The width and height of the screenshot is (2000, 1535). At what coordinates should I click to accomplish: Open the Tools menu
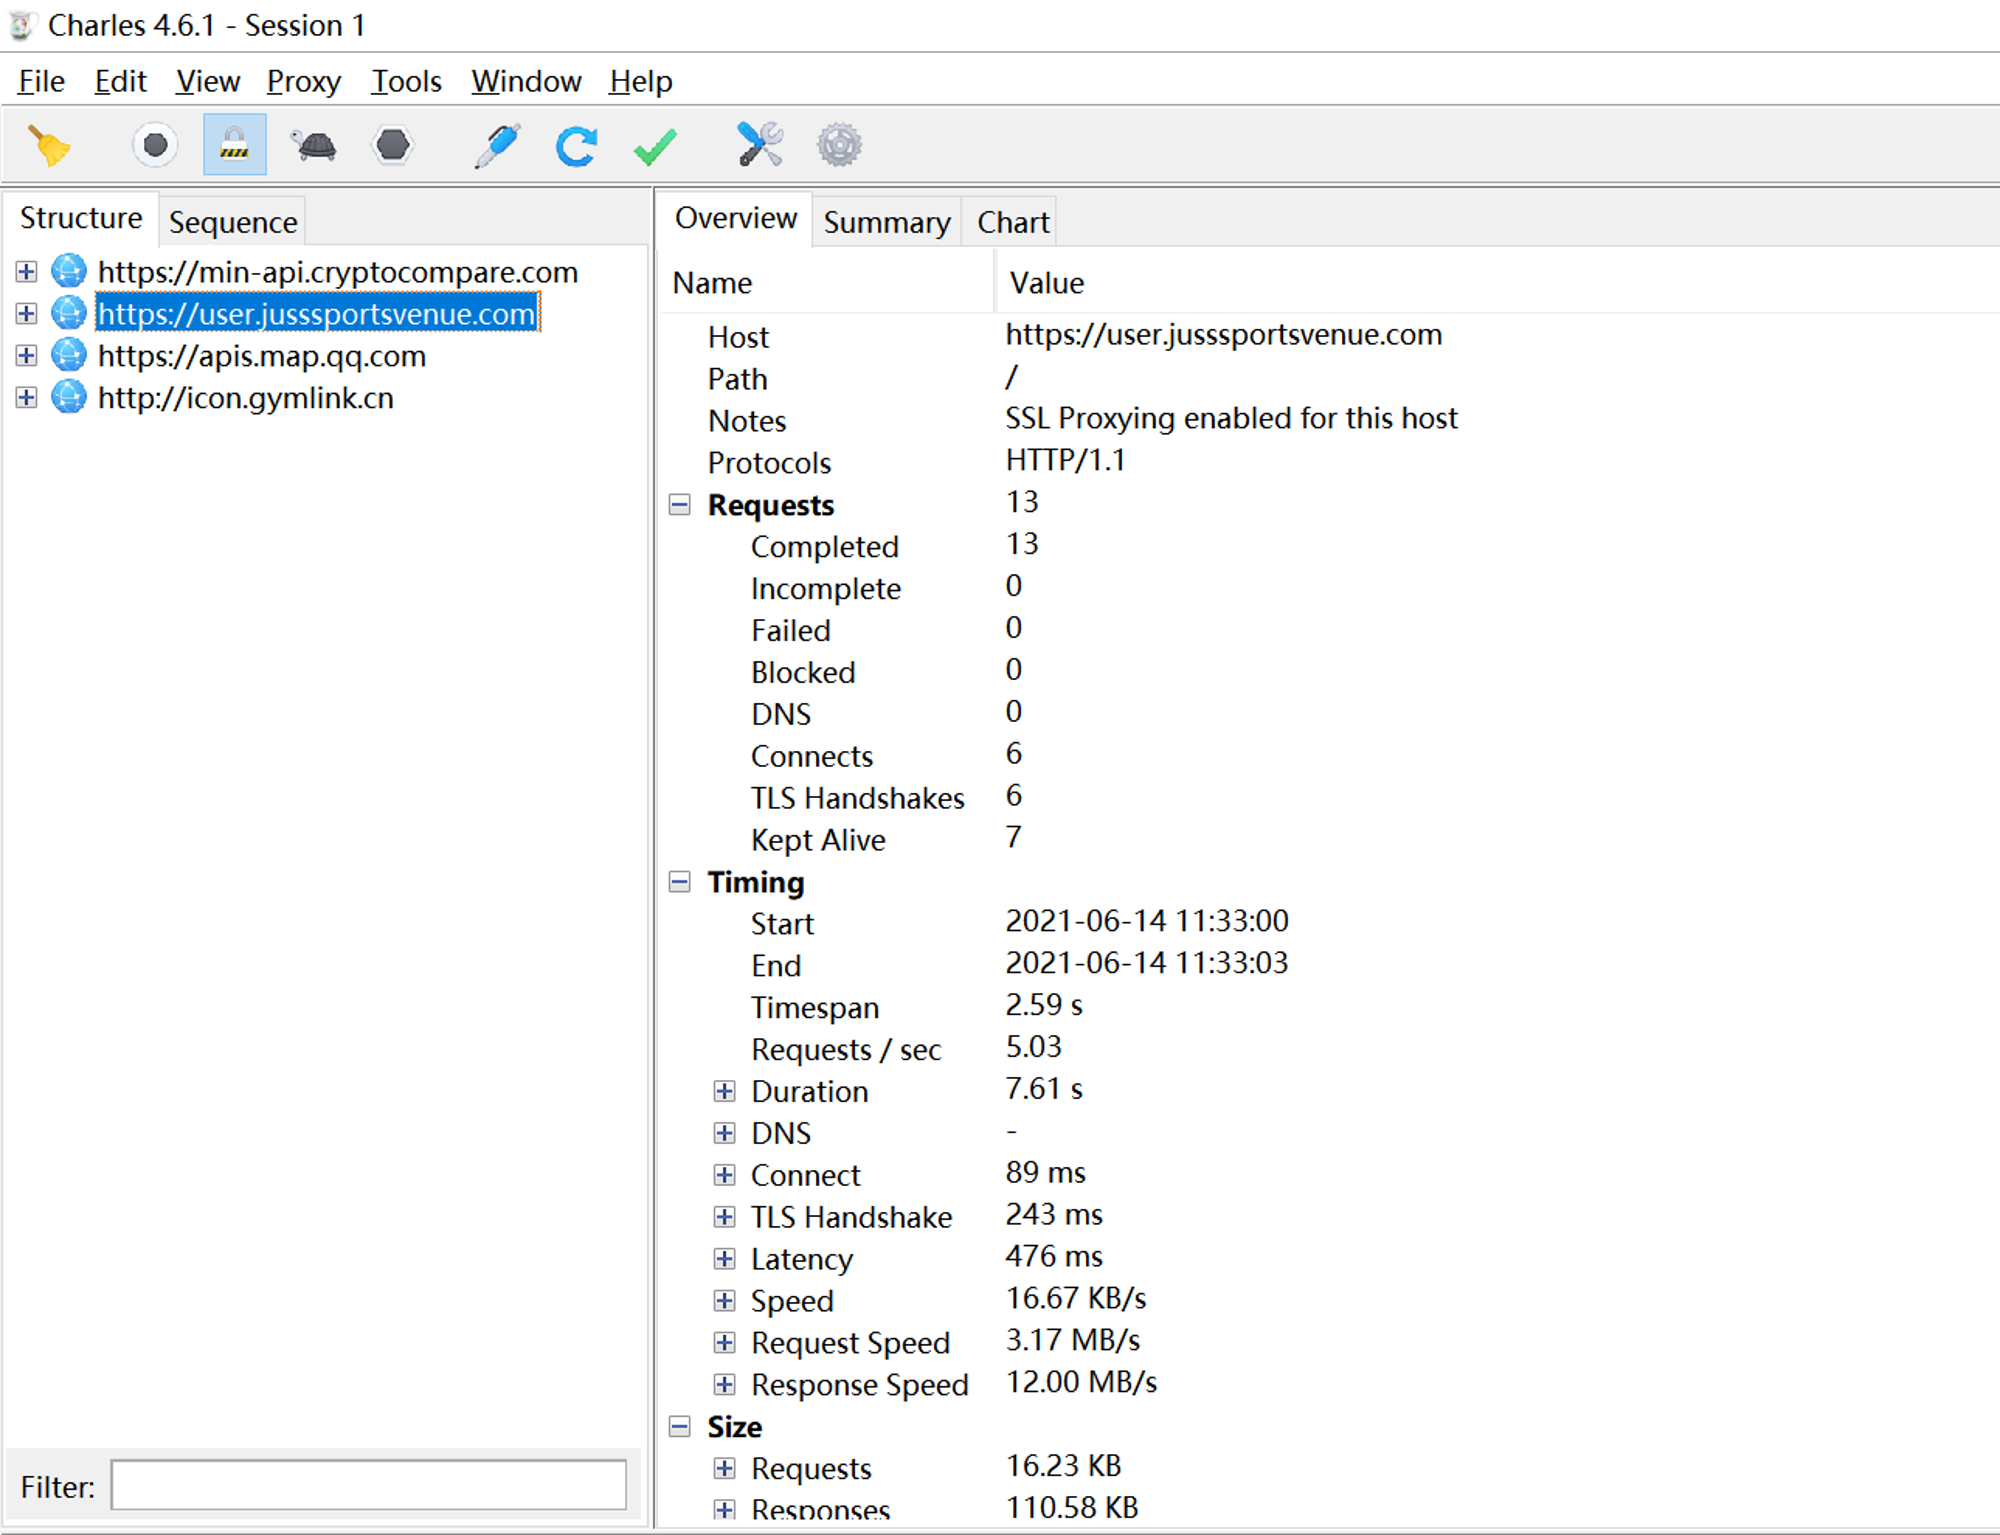406,81
